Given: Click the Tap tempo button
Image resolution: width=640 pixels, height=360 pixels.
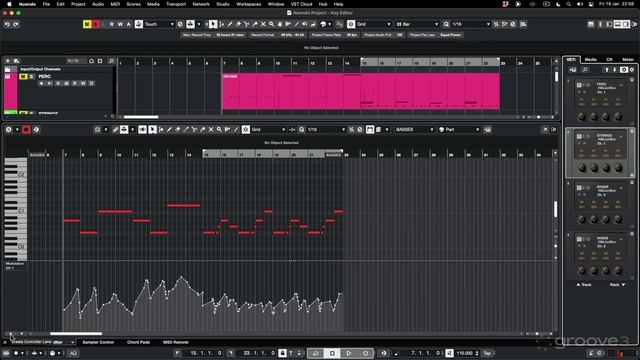Looking at the screenshot, I should click(x=487, y=353).
